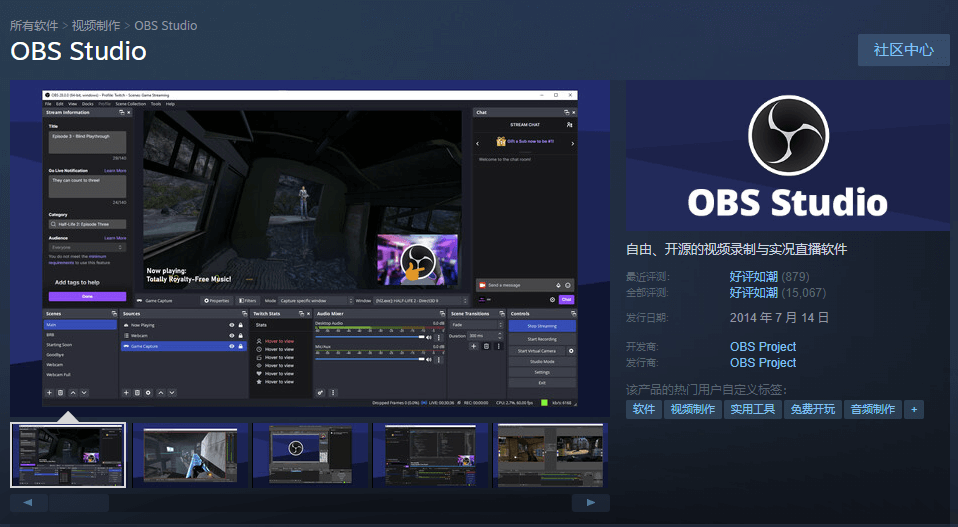The width and height of the screenshot is (958, 527).
Task: Float the Stream Information dock
Action: click(x=121, y=112)
